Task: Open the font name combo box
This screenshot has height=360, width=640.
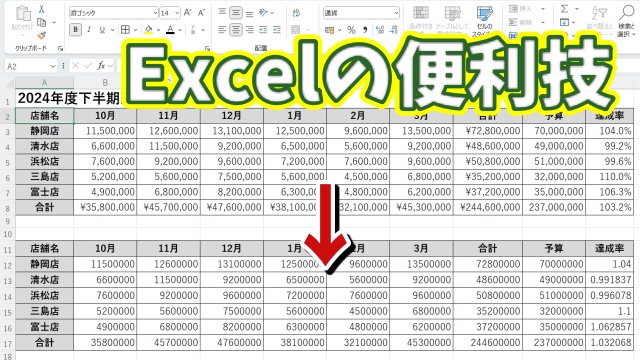Action: pos(113,13)
